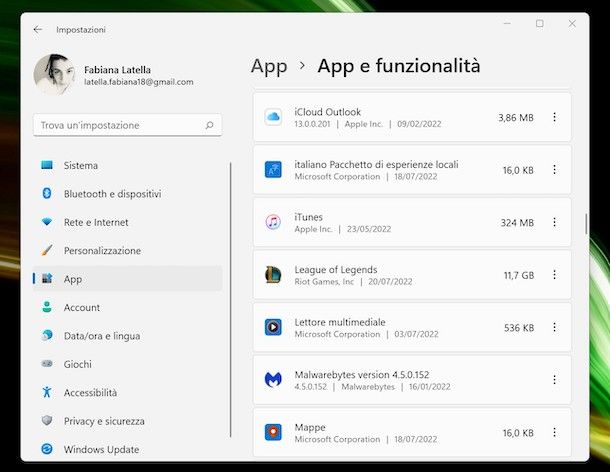Click the italiano language pack icon
The image size is (610, 472).
click(x=273, y=170)
